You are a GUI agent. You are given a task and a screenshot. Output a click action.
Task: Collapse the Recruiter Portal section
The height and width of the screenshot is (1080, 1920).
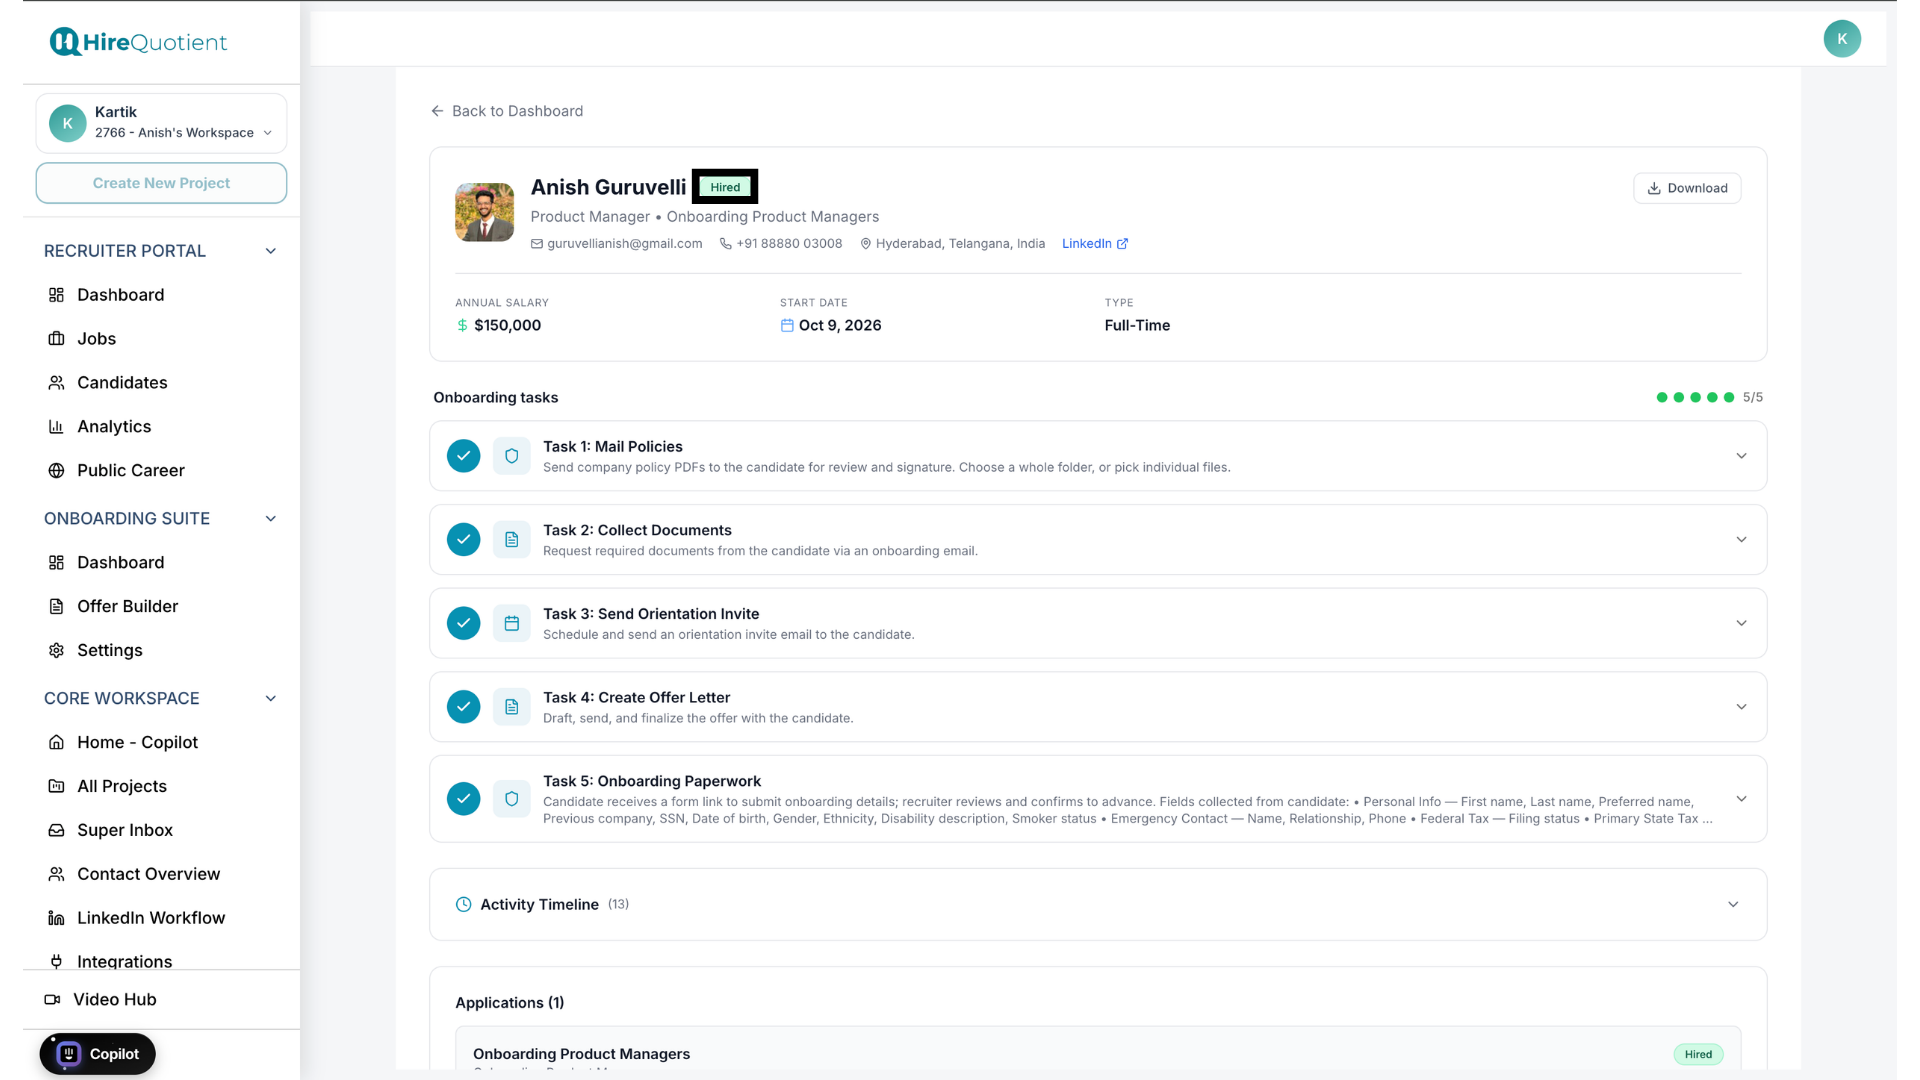270,251
